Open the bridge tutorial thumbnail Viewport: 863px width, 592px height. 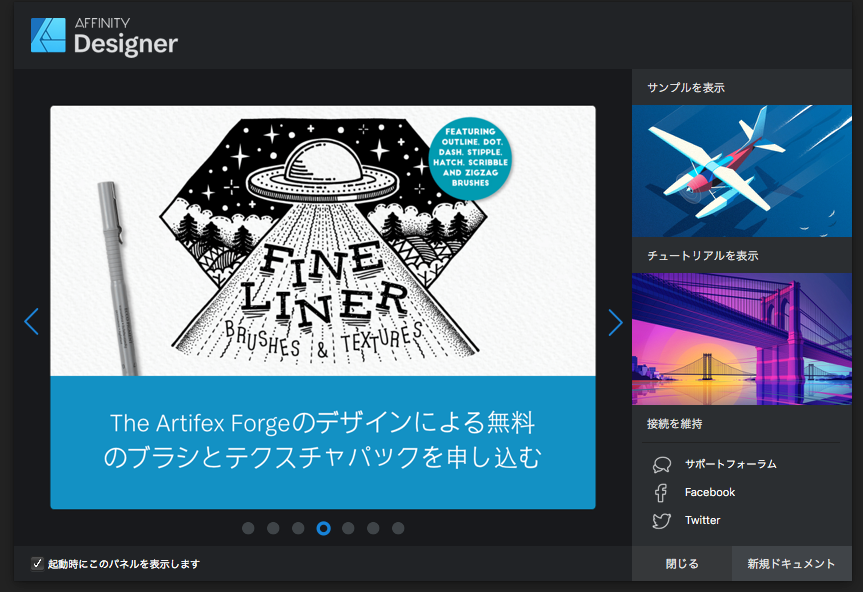pos(741,339)
